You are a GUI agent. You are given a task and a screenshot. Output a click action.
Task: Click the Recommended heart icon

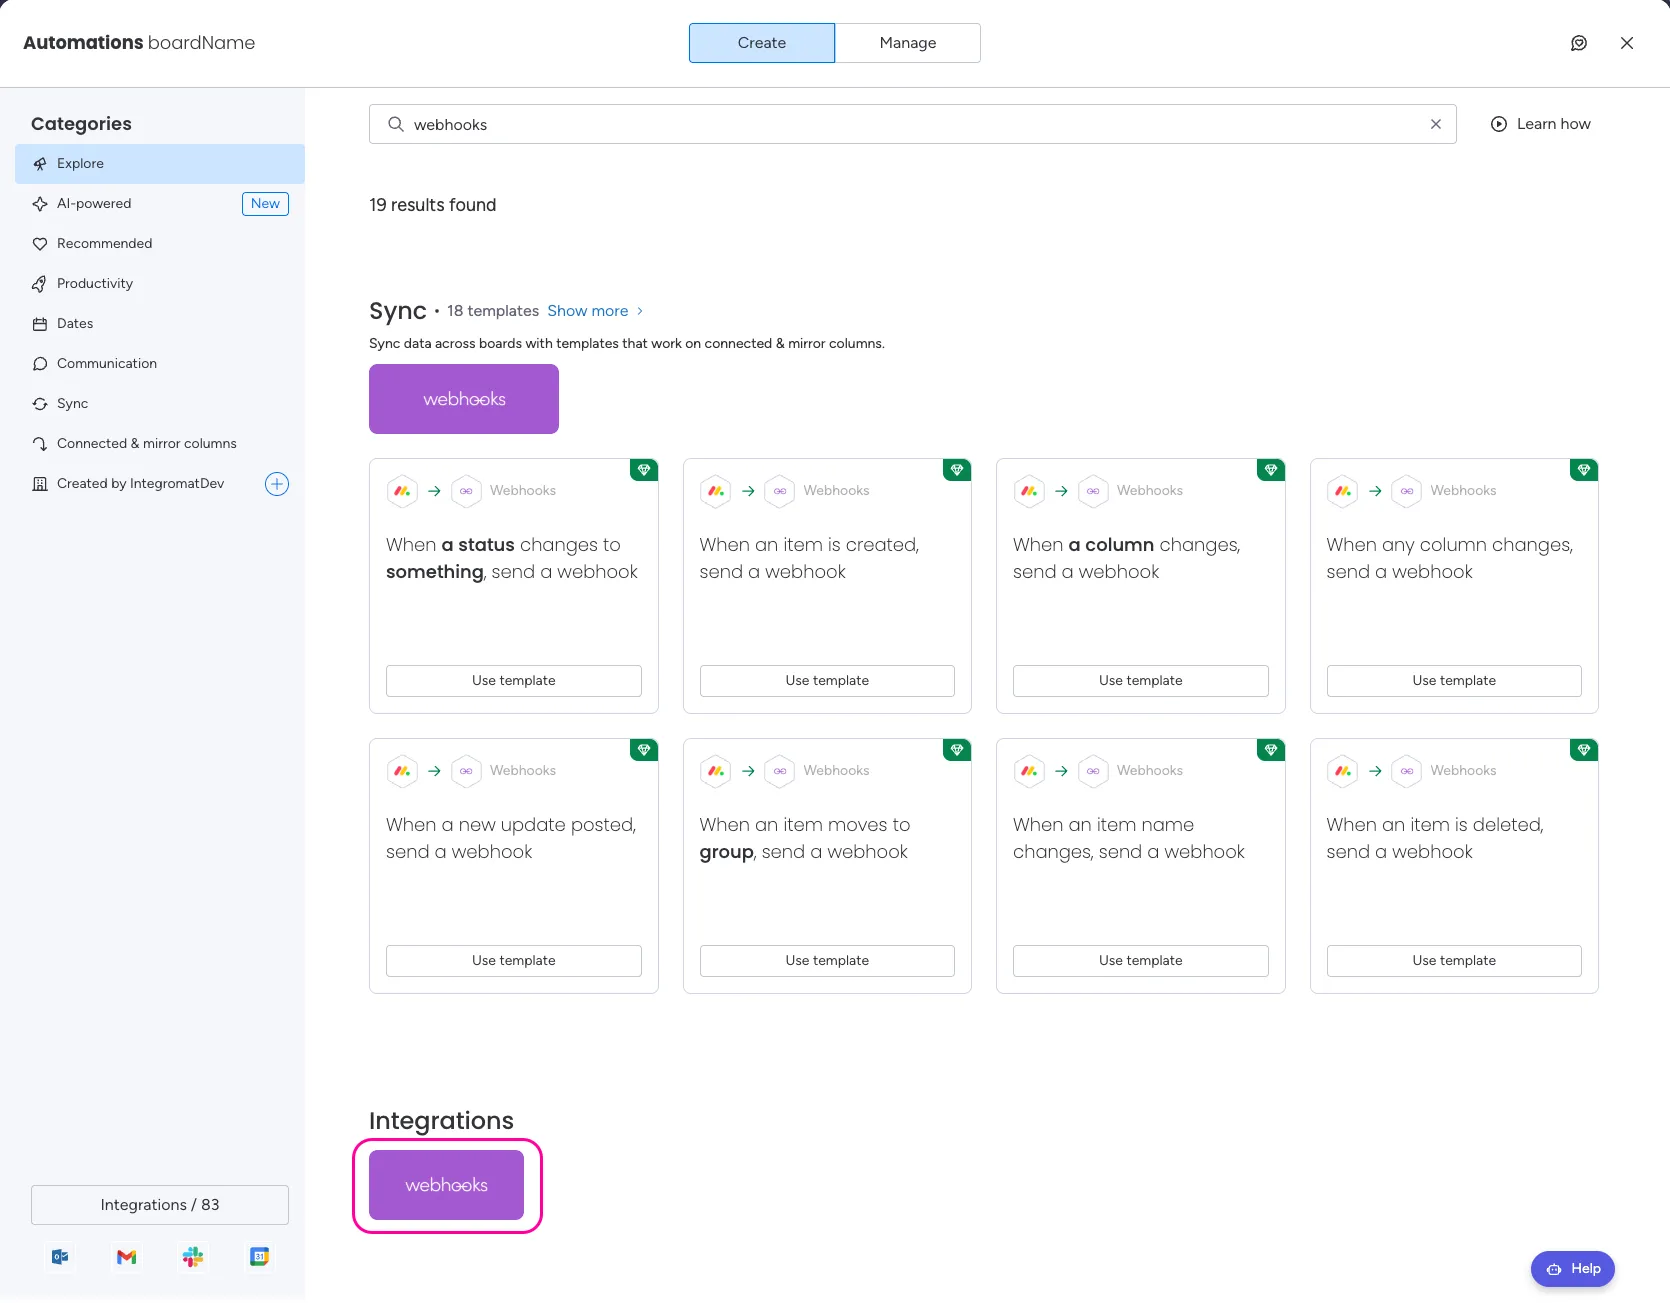tap(40, 244)
